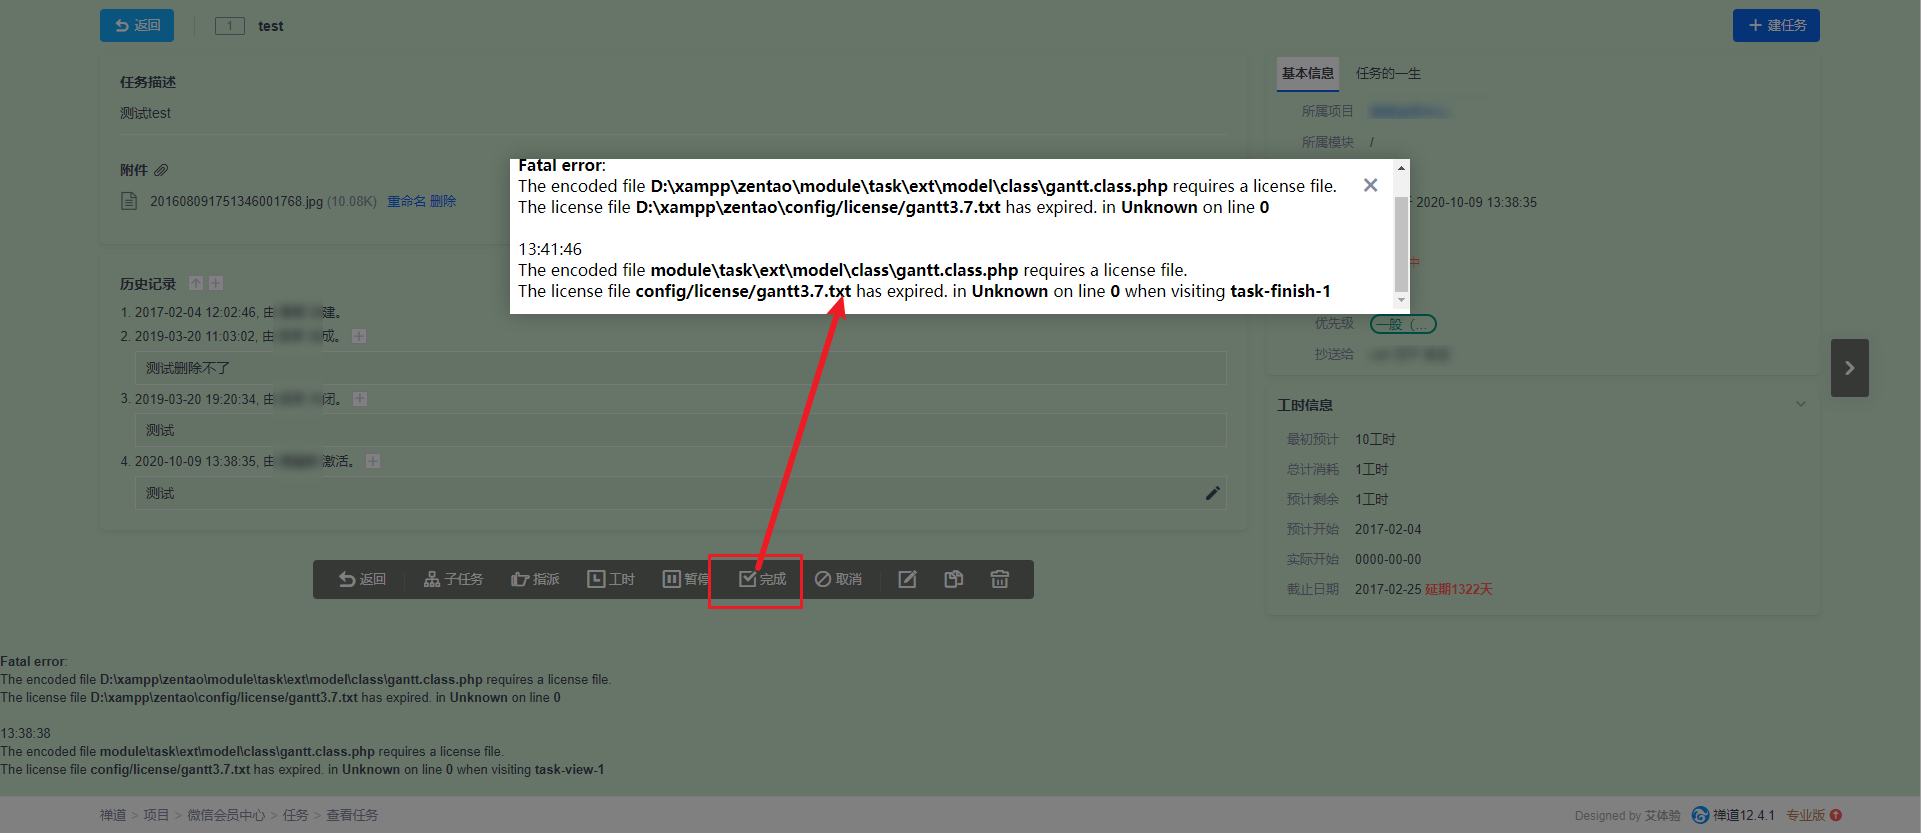
Task: Close the Fatal error popup dialog
Action: (1370, 185)
